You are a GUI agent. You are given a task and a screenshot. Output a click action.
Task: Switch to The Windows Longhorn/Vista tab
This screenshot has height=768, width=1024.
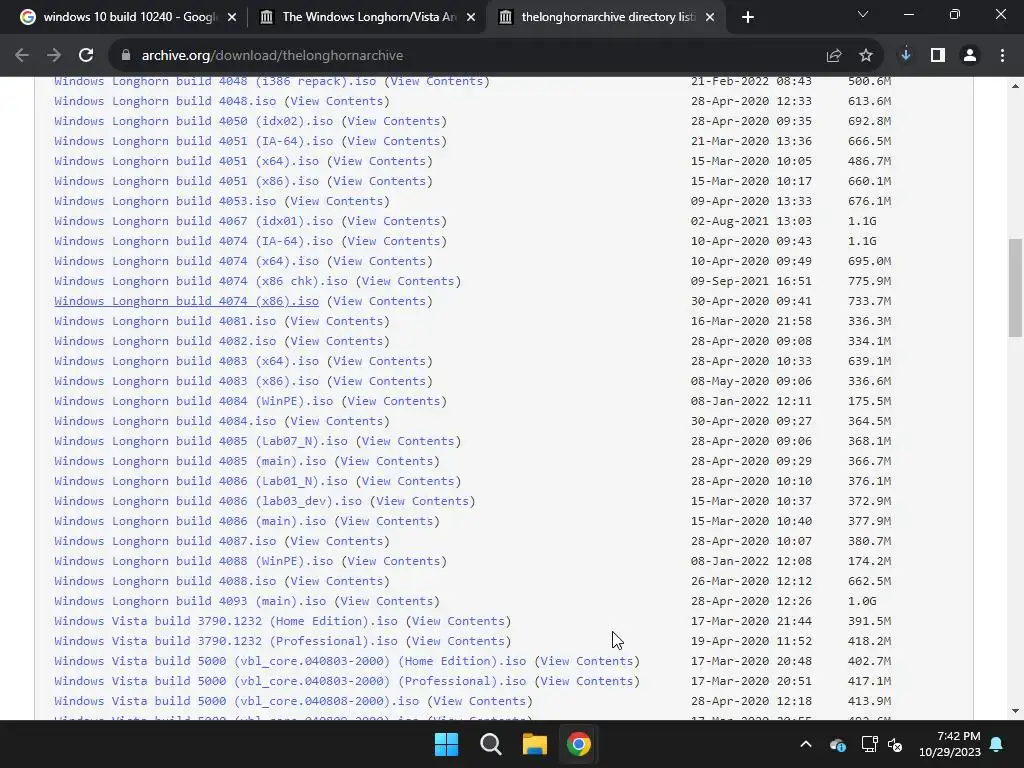[x=368, y=17]
